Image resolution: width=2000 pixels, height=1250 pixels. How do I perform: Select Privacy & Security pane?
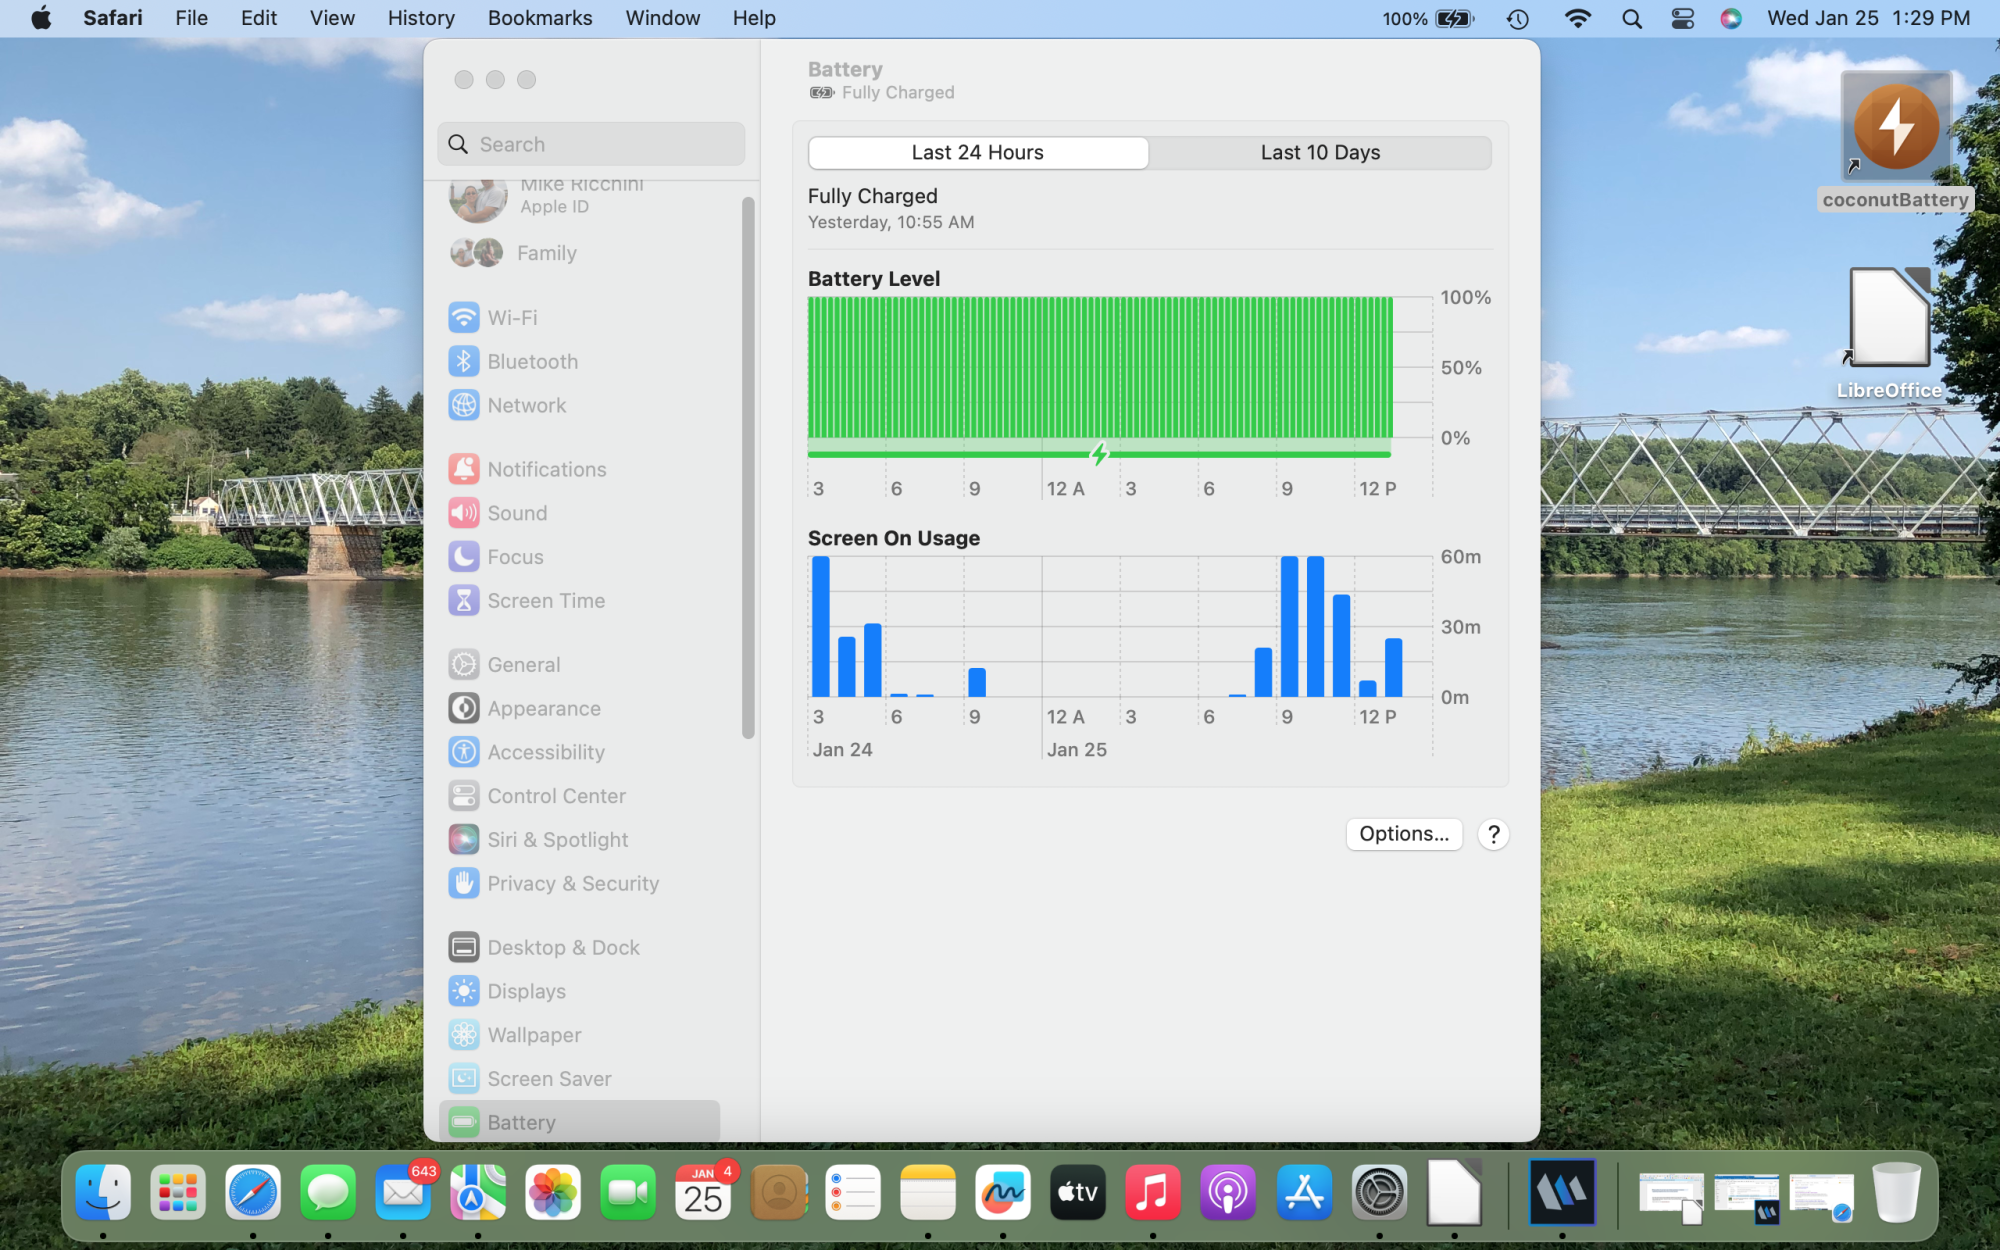click(x=572, y=884)
